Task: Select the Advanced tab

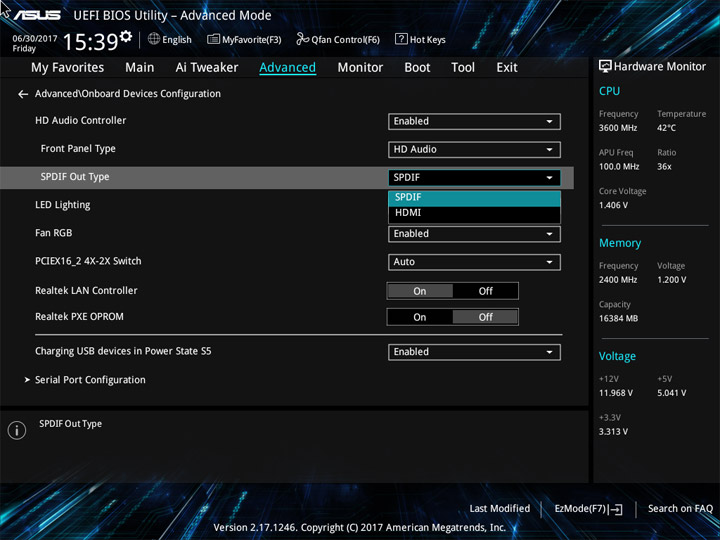Action: coord(287,68)
